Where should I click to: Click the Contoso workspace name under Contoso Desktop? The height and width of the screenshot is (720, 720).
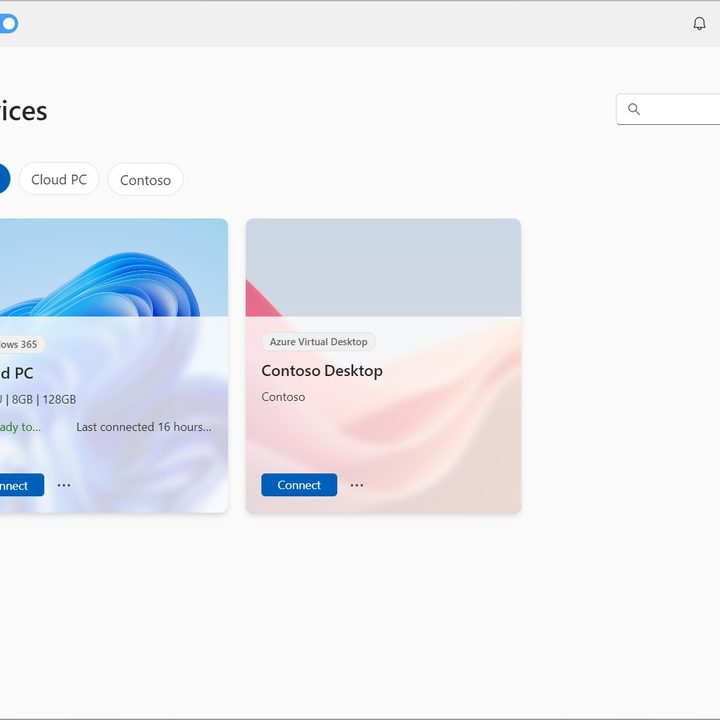[283, 397]
